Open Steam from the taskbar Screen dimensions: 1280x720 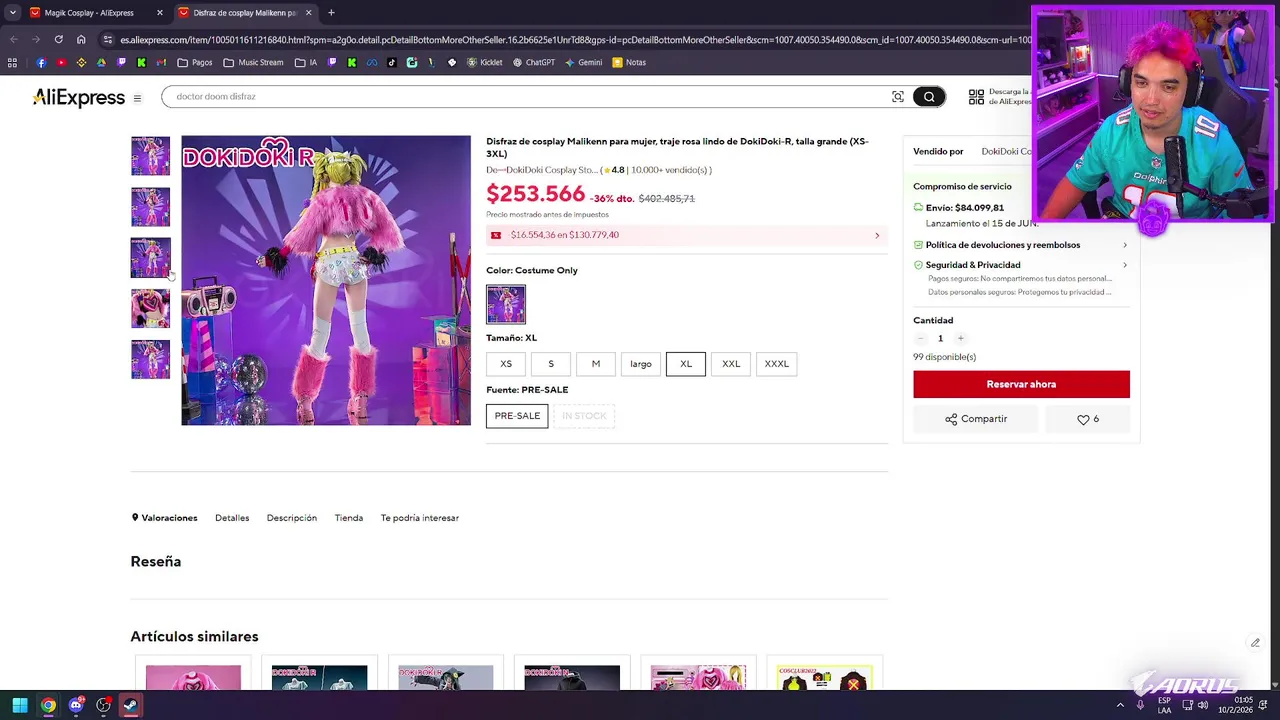pyautogui.click(x=130, y=705)
